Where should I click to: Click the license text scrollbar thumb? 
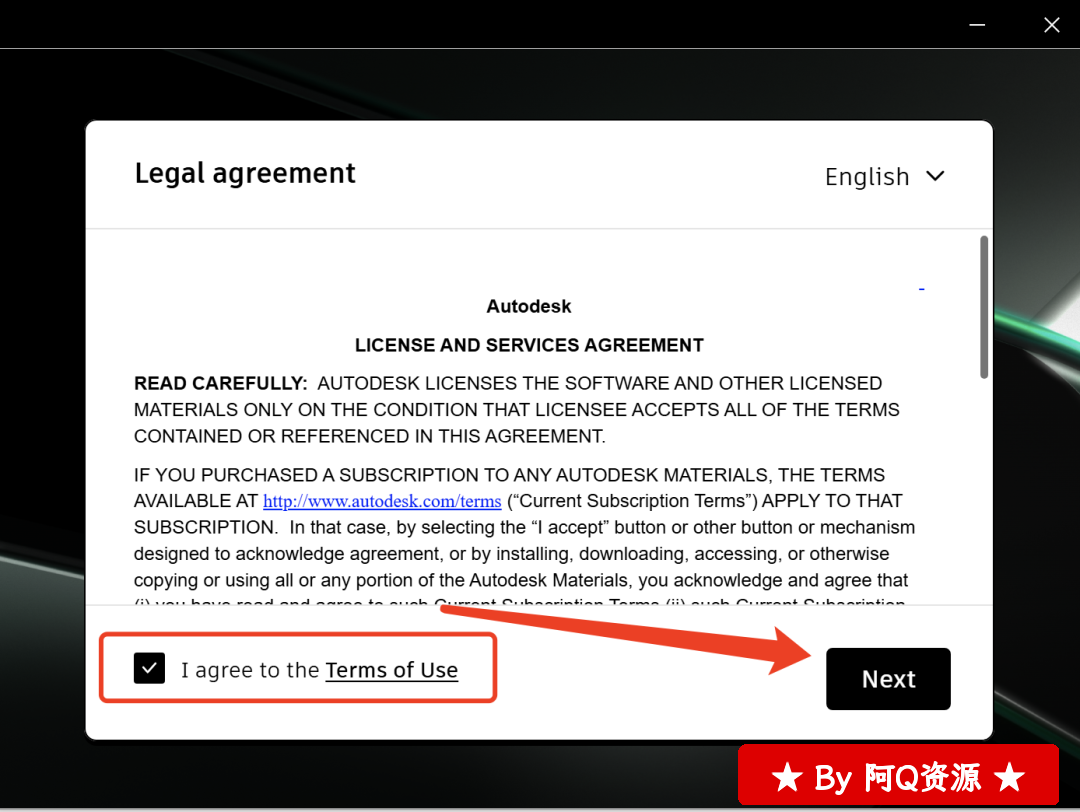click(984, 307)
